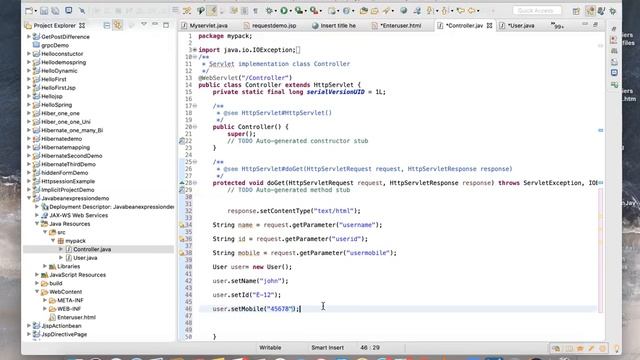The width and height of the screenshot is (640, 360).
Task: Click the warning marker on line 34
Action: coord(182,225)
